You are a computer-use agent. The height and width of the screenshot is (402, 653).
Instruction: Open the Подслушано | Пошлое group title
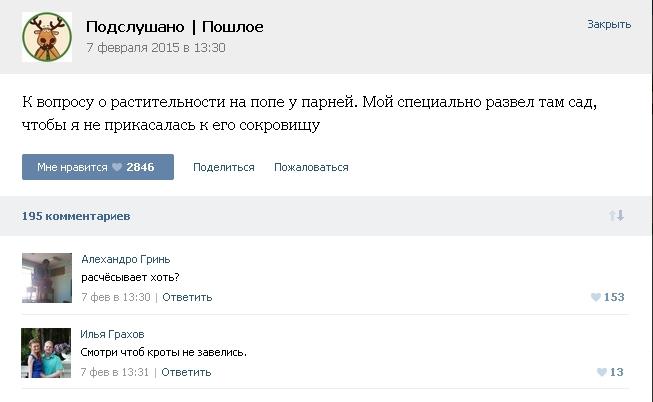(174, 27)
